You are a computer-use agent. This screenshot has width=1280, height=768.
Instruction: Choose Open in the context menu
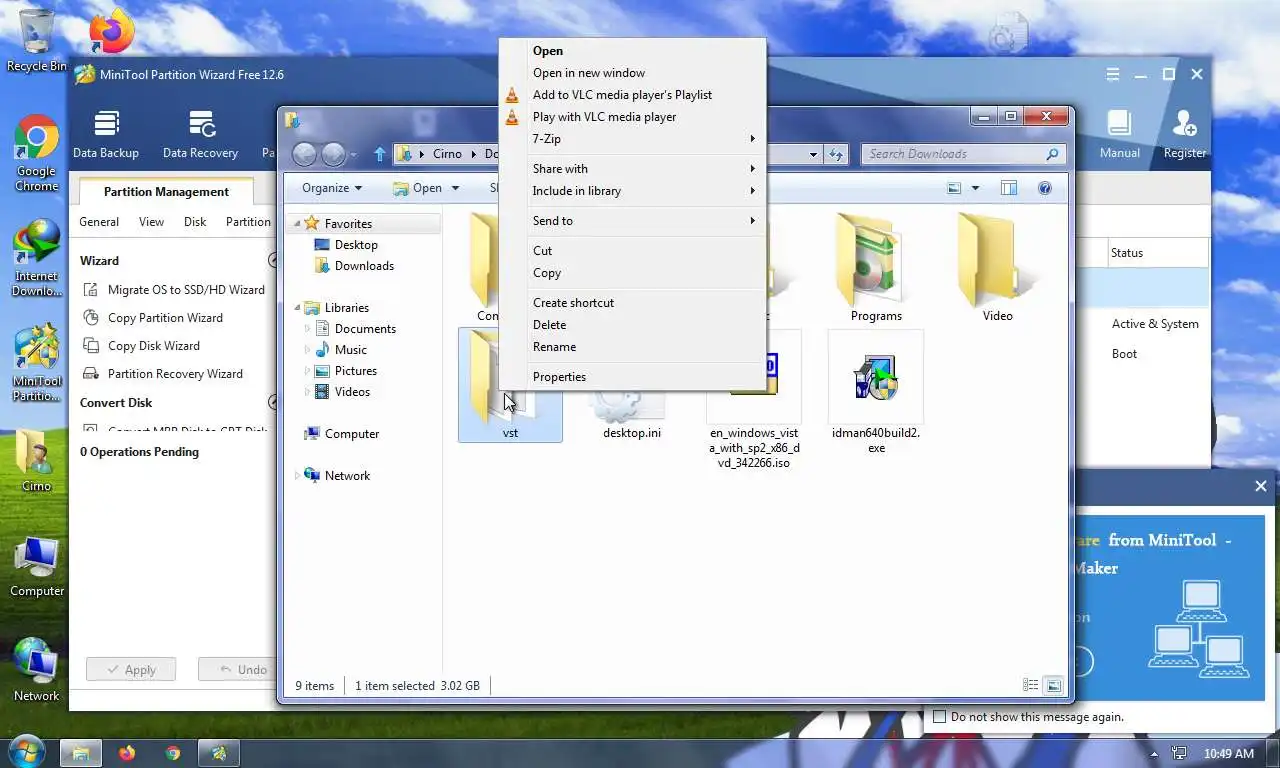[632, 51]
